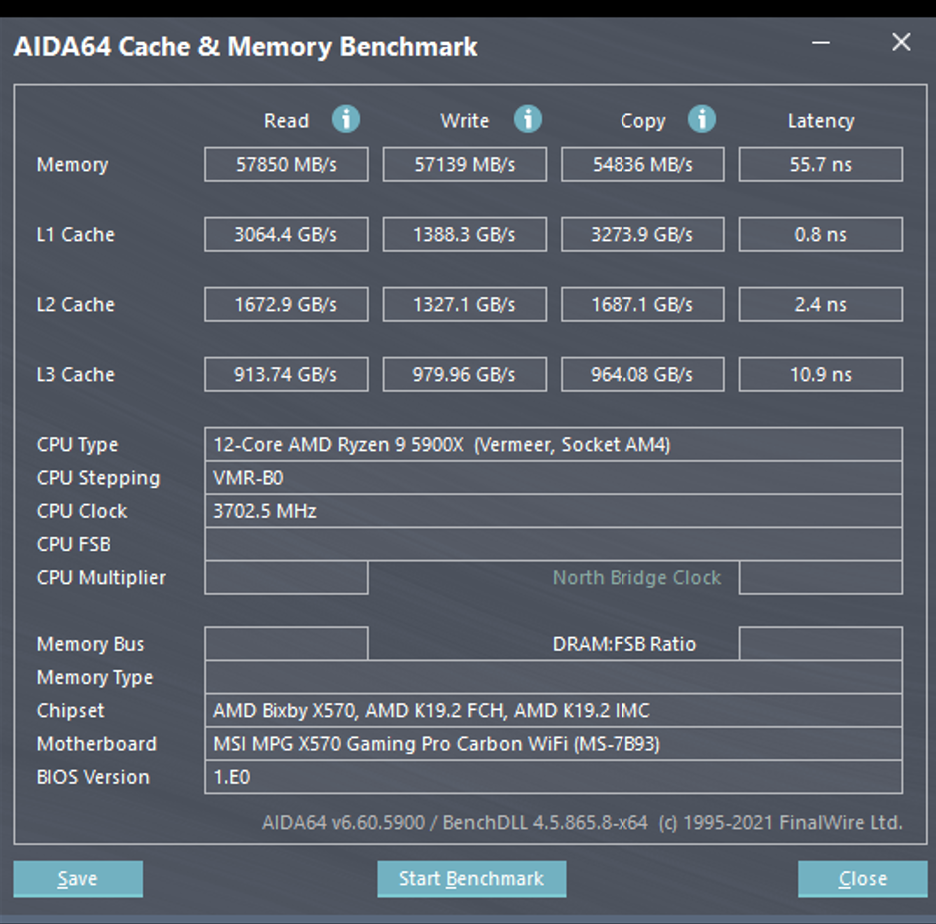This screenshot has height=924, width=936.
Task: Click the BIOS Version label
Action: (93, 777)
